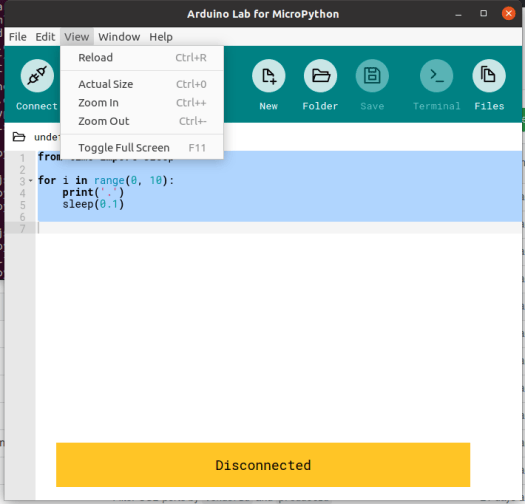525x504 pixels.
Task: Open the Terminal prompt icon
Action: (x=437, y=76)
